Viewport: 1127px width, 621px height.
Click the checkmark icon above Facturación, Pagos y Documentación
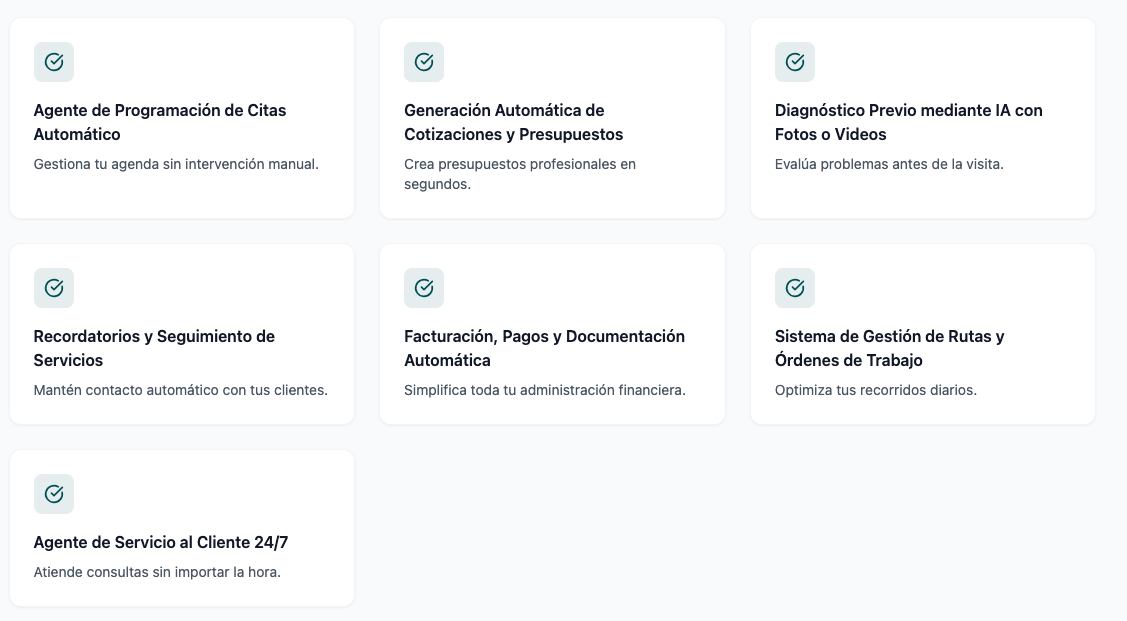424,288
